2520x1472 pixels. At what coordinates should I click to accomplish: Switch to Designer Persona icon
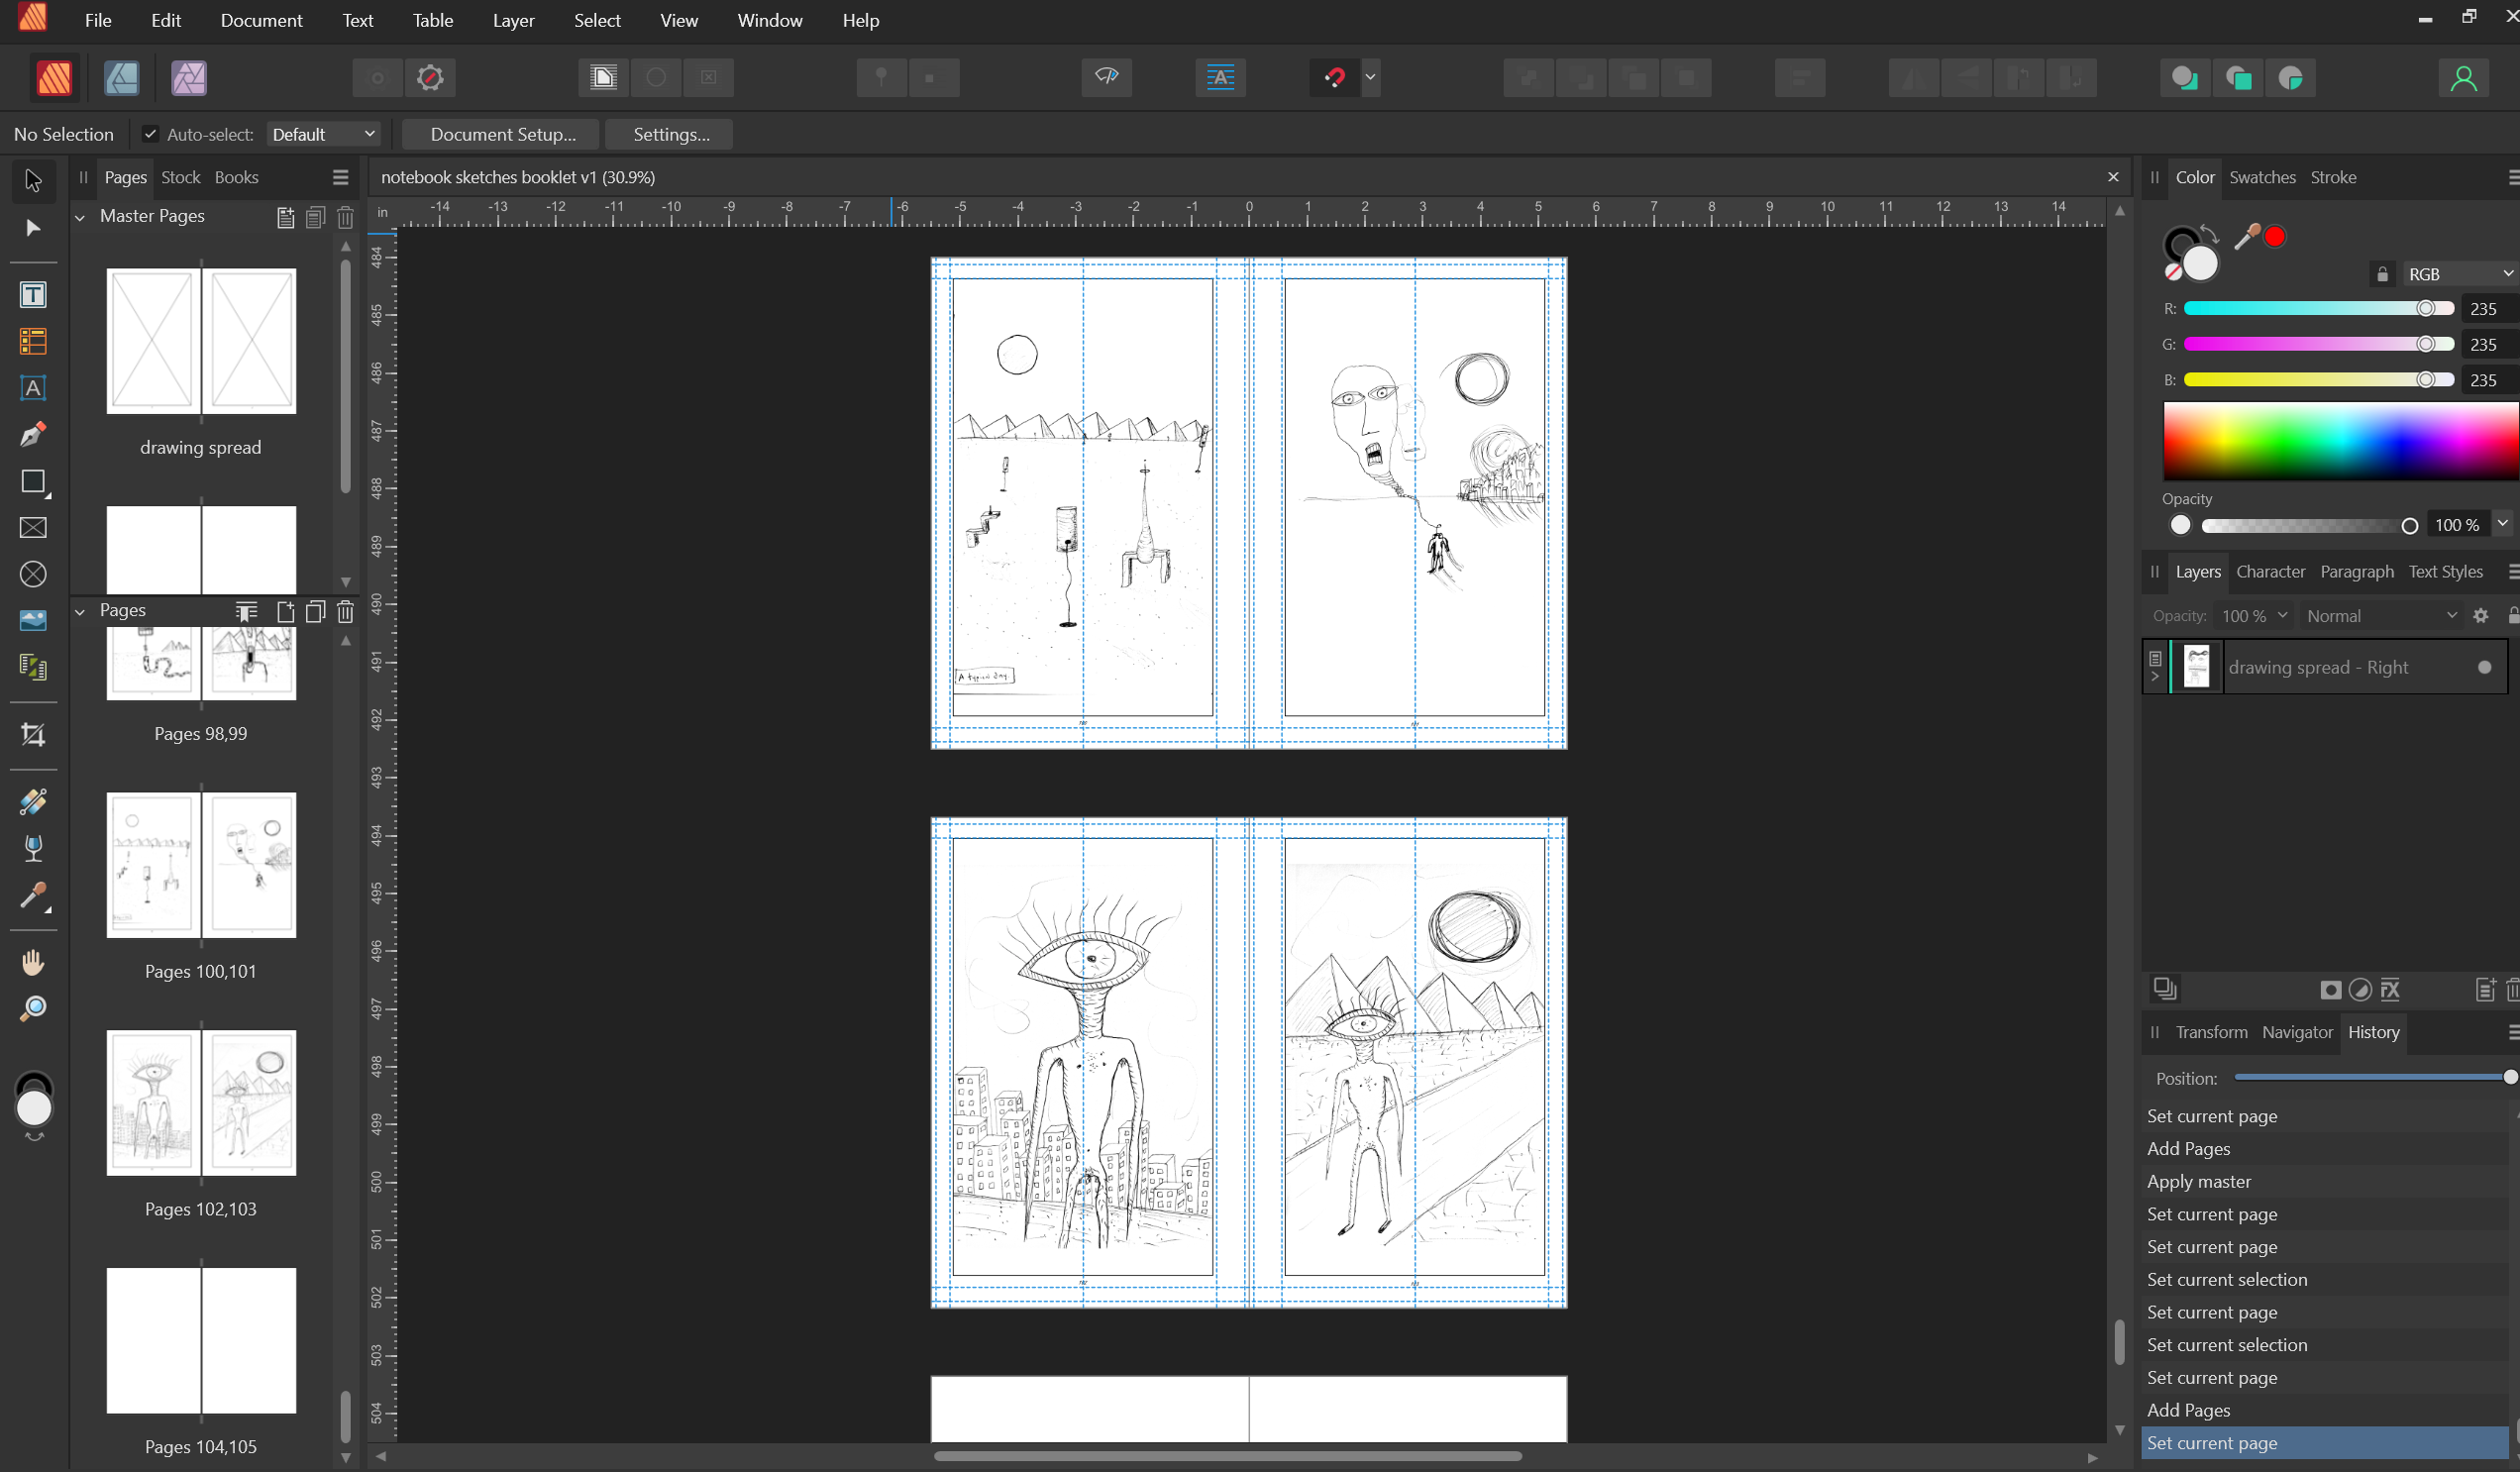[x=121, y=78]
